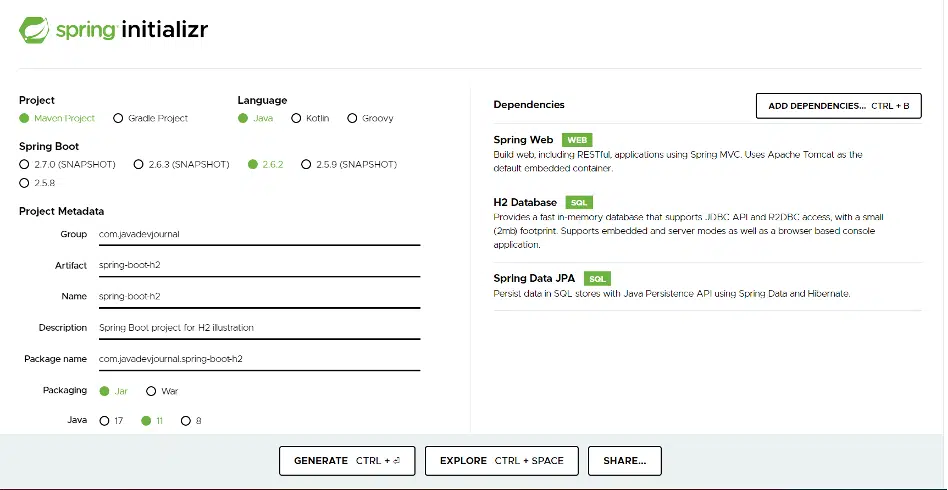Screen dimensions: 948x490
Task: Select Java version 17
Action: click(104, 420)
